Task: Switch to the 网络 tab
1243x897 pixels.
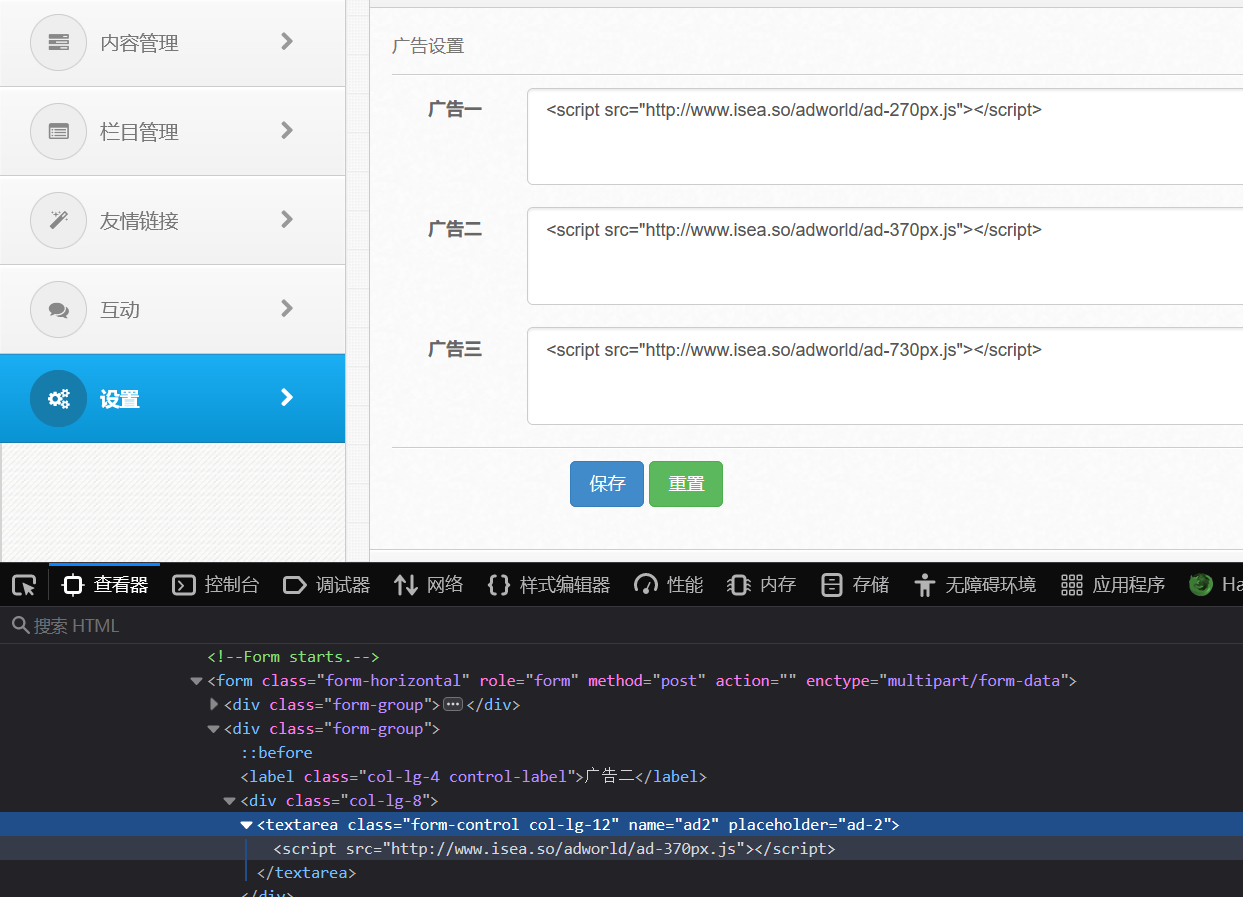Action: 428,585
